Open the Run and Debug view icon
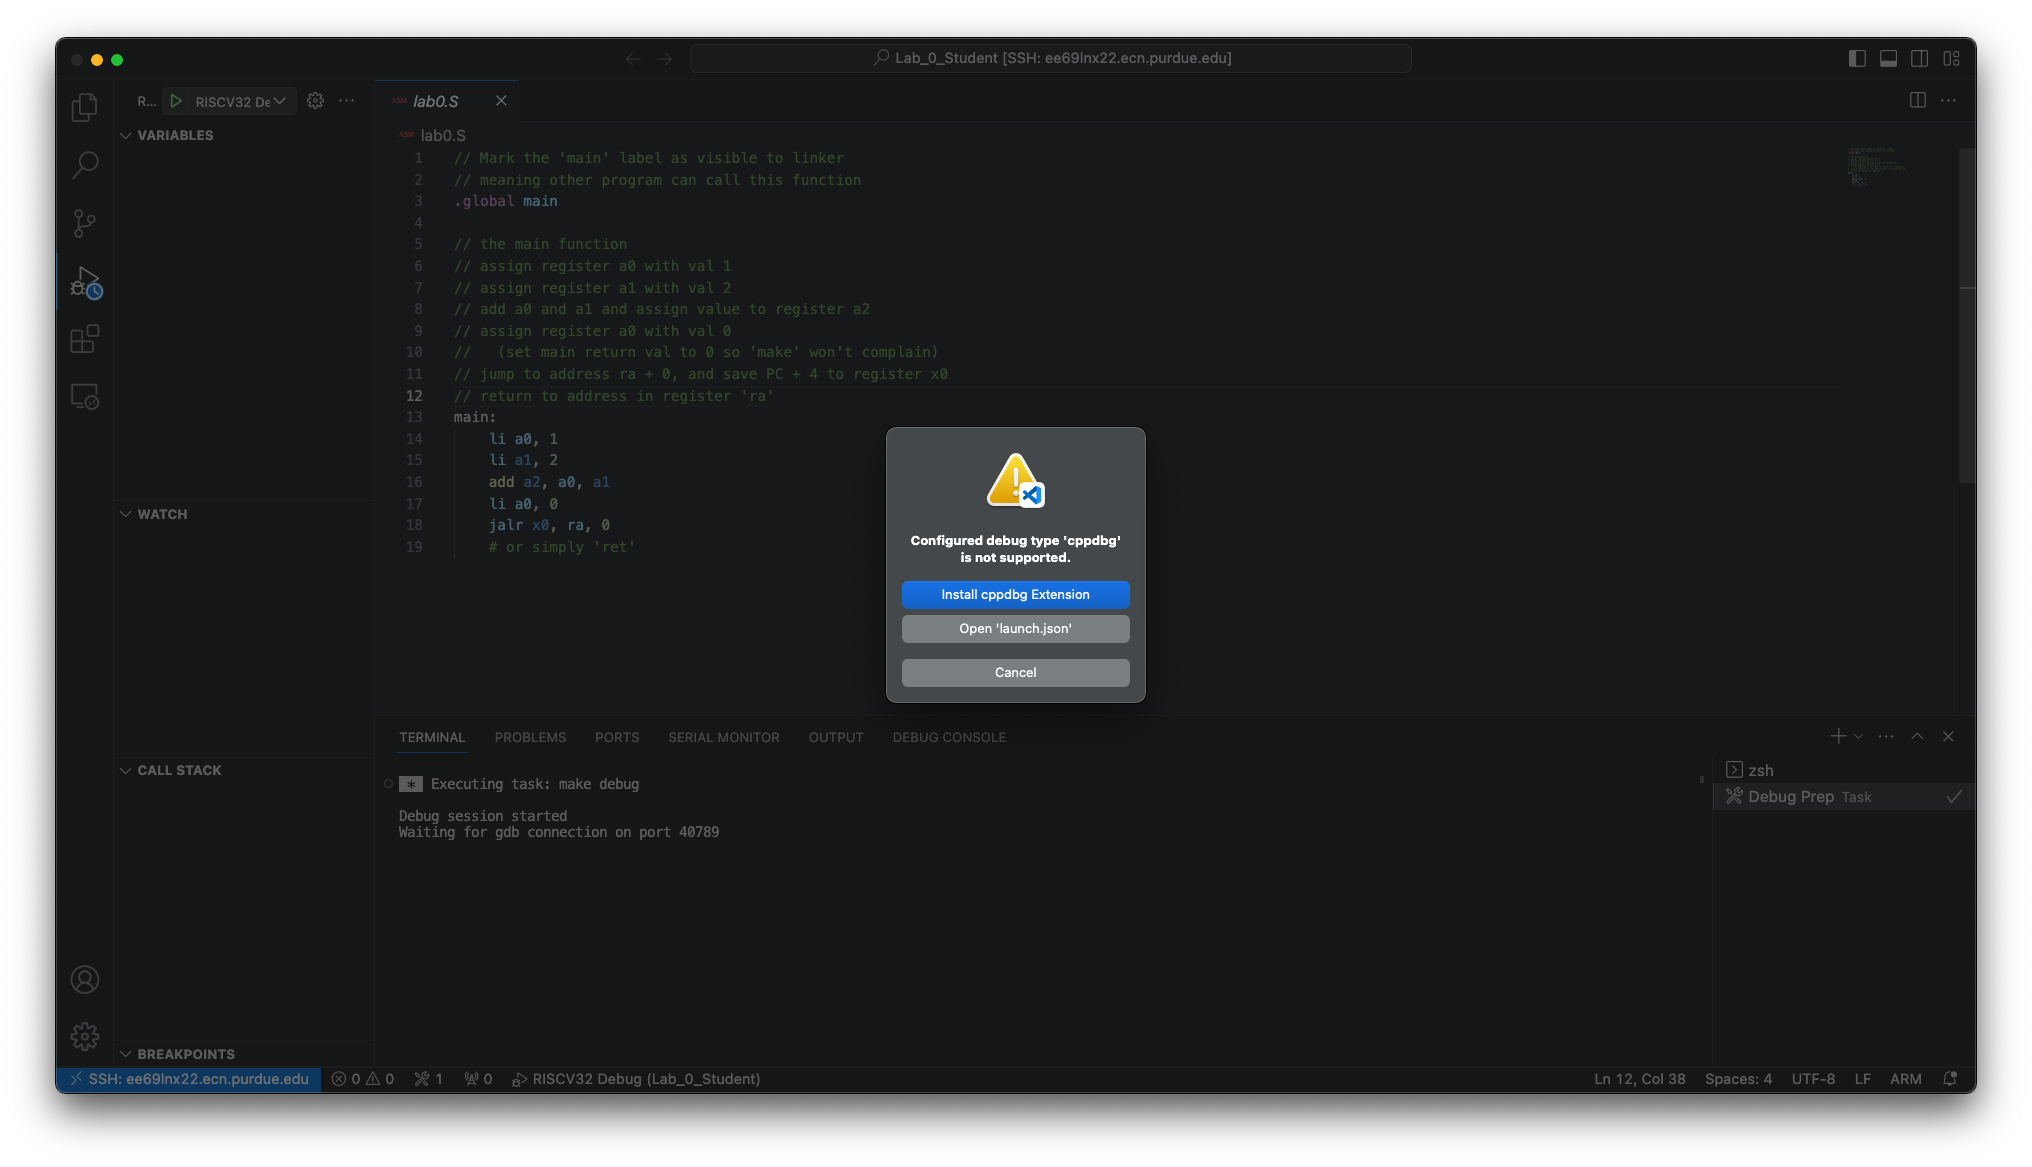 click(x=86, y=282)
